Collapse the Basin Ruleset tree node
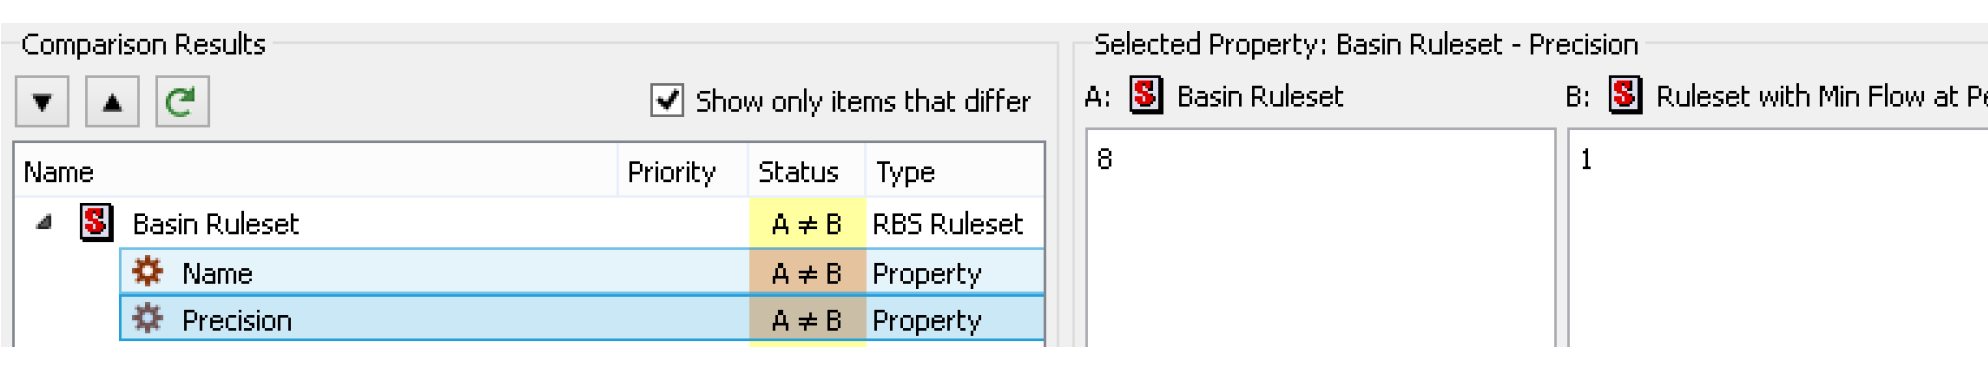 44,222
